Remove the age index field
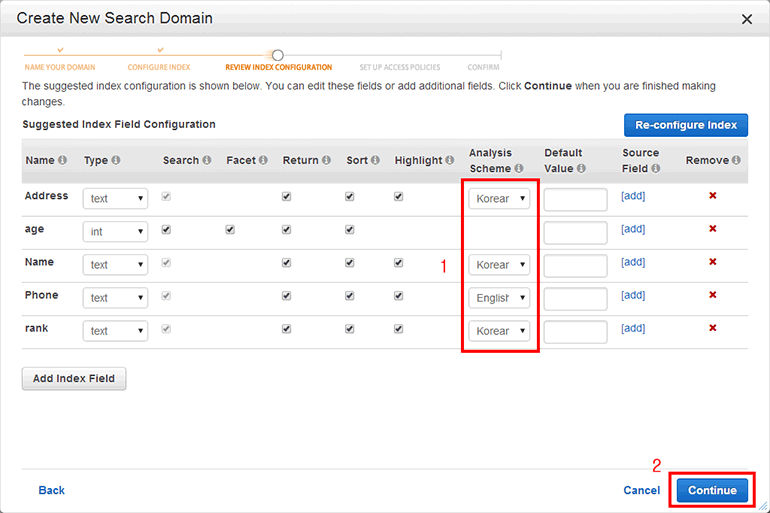Screen dimensions: 770x513 (x=712, y=229)
